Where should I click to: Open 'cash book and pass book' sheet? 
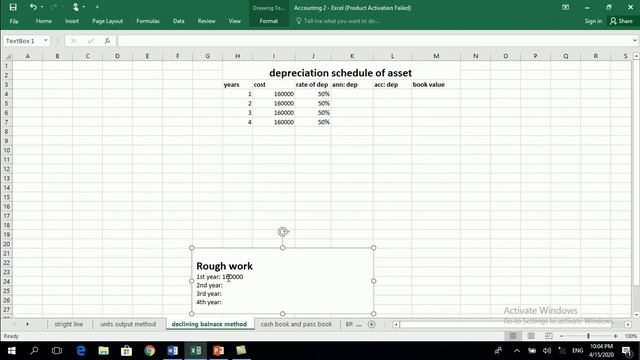[x=296, y=324]
